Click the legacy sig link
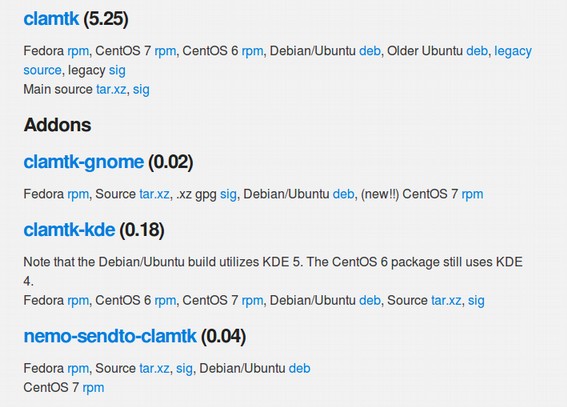Image resolution: width=567 pixels, height=407 pixels. pos(117,70)
